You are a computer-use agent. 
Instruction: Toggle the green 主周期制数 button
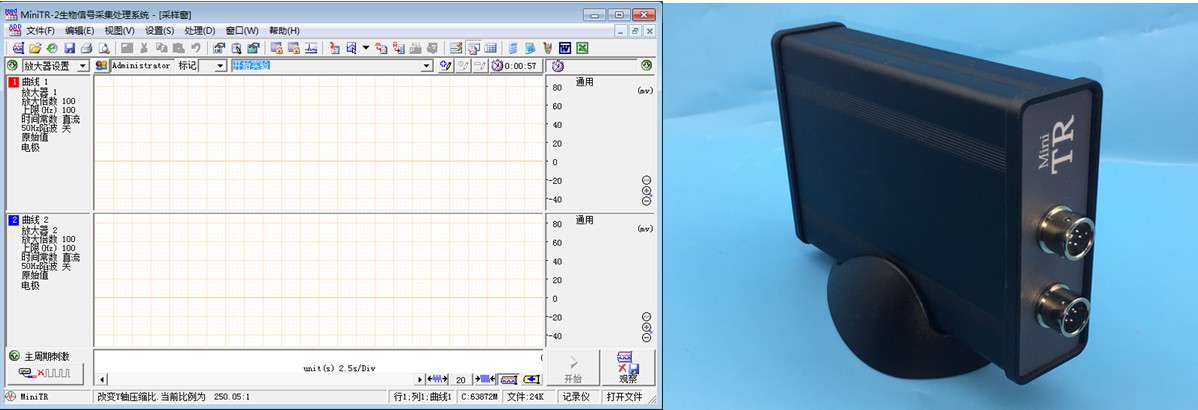(x=14, y=356)
